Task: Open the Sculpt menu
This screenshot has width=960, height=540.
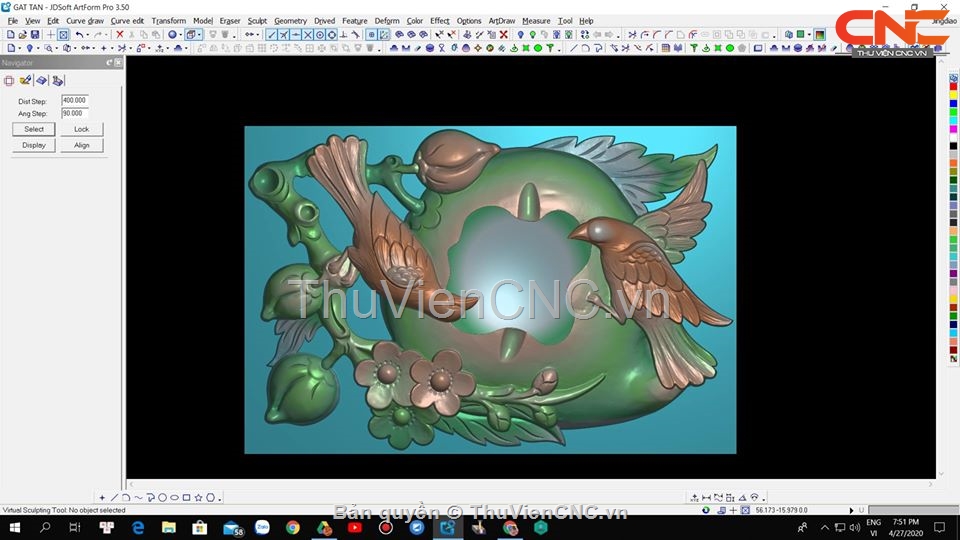Action: pos(257,21)
